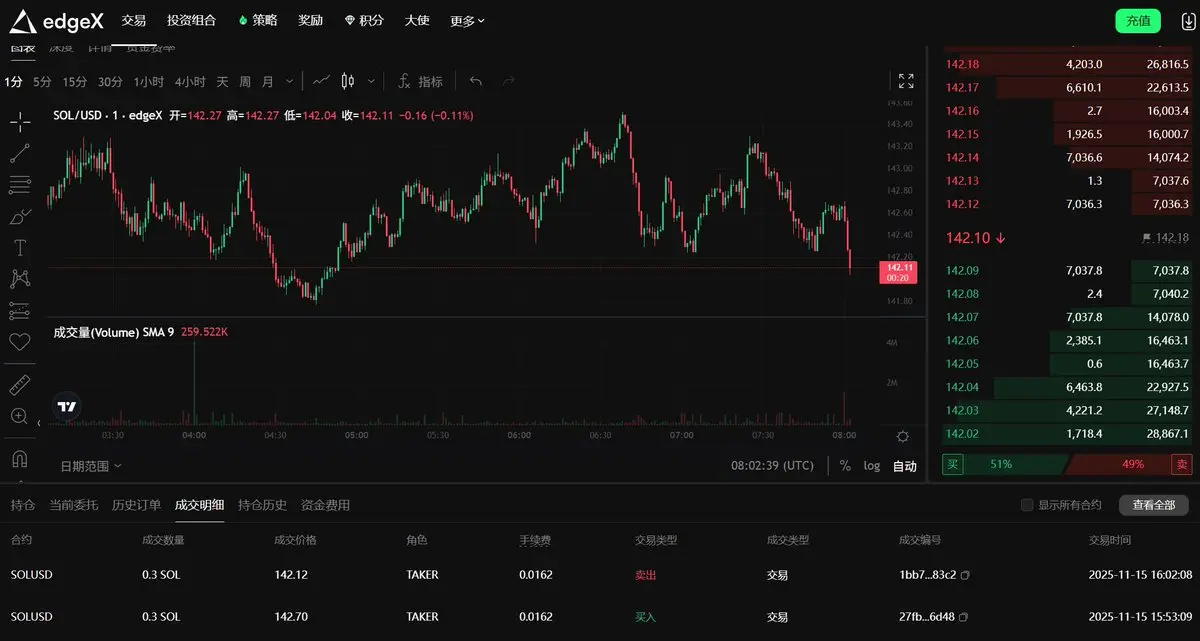Click the 指标 indicators button

pyautogui.click(x=430, y=81)
